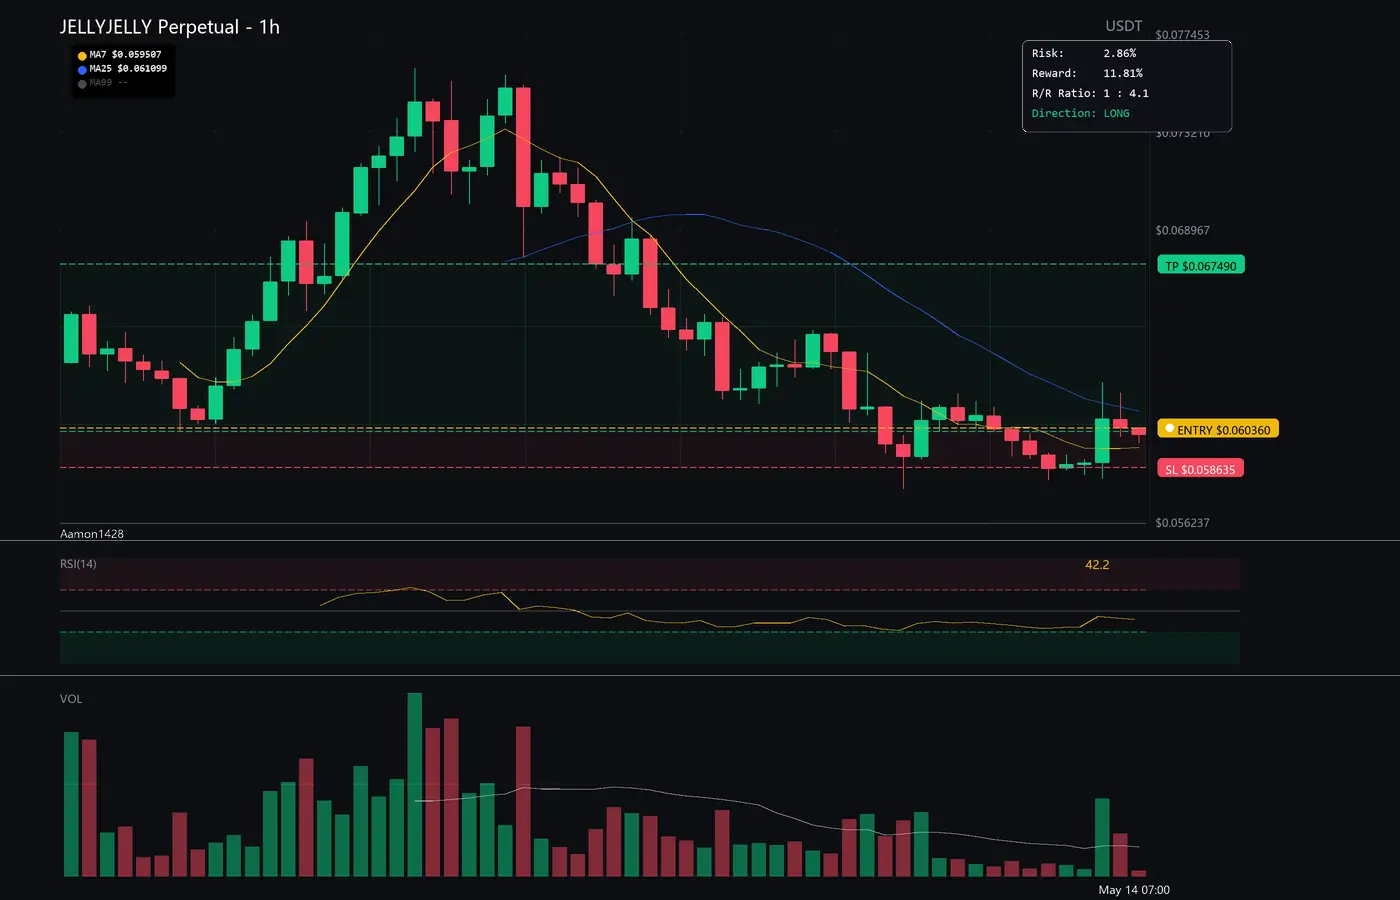This screenshot has height=900, width=1400.
Task: Click the RSI(14) indicator label
Action: 78,564
